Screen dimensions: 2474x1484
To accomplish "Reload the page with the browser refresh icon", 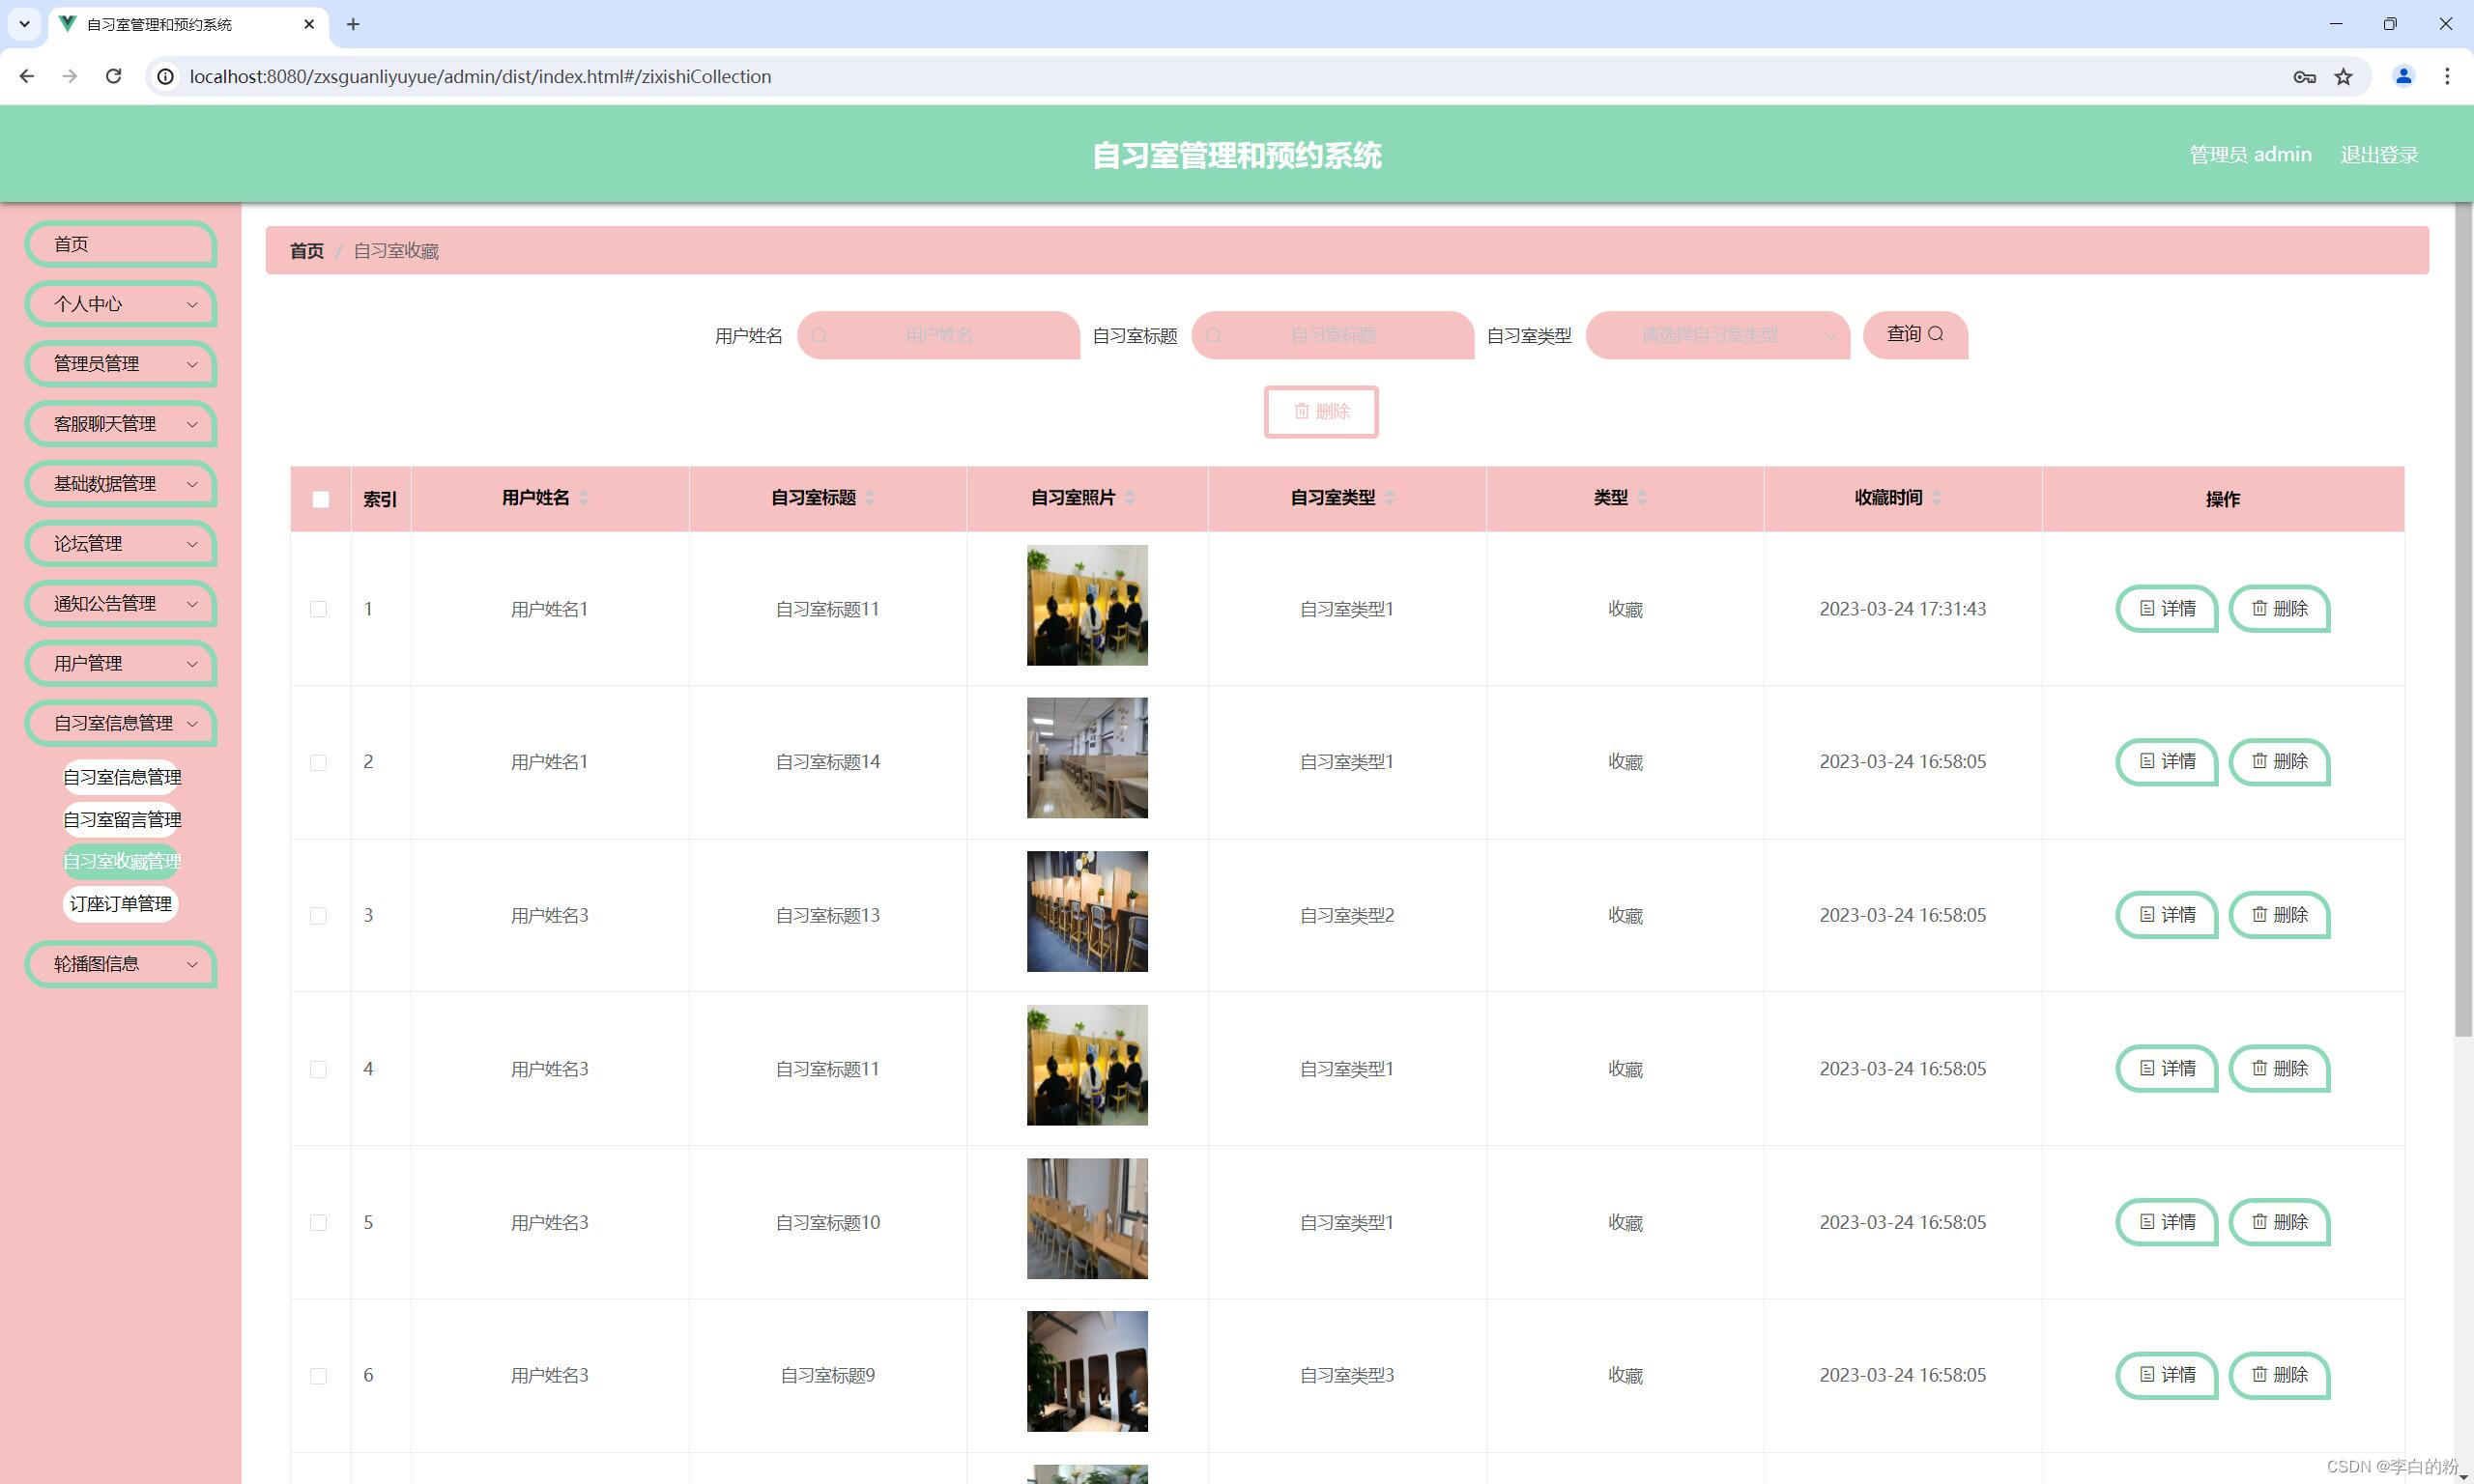I will point(113,77).
